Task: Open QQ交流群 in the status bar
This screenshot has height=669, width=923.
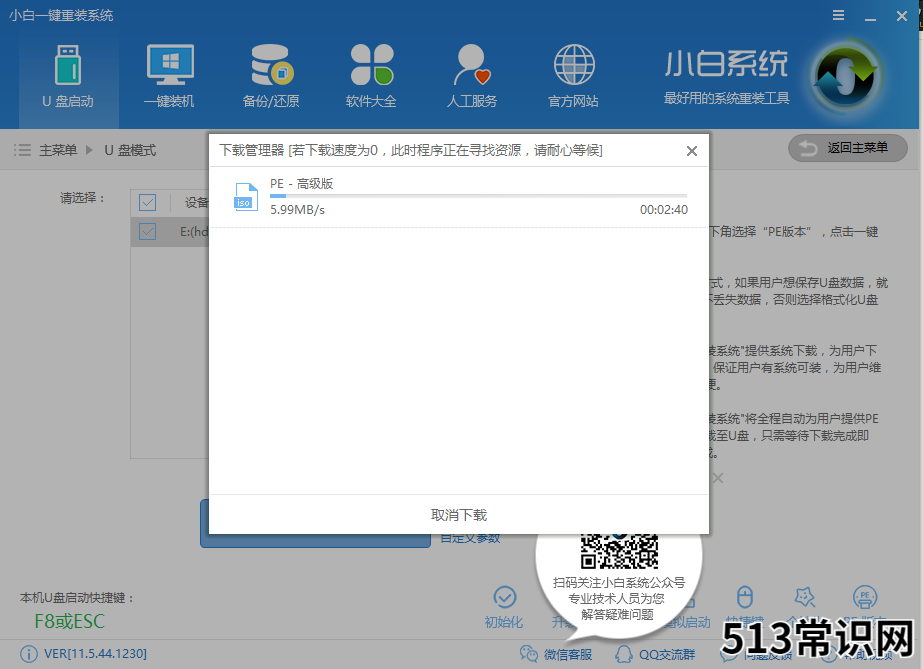Action: tap(655, 654)
